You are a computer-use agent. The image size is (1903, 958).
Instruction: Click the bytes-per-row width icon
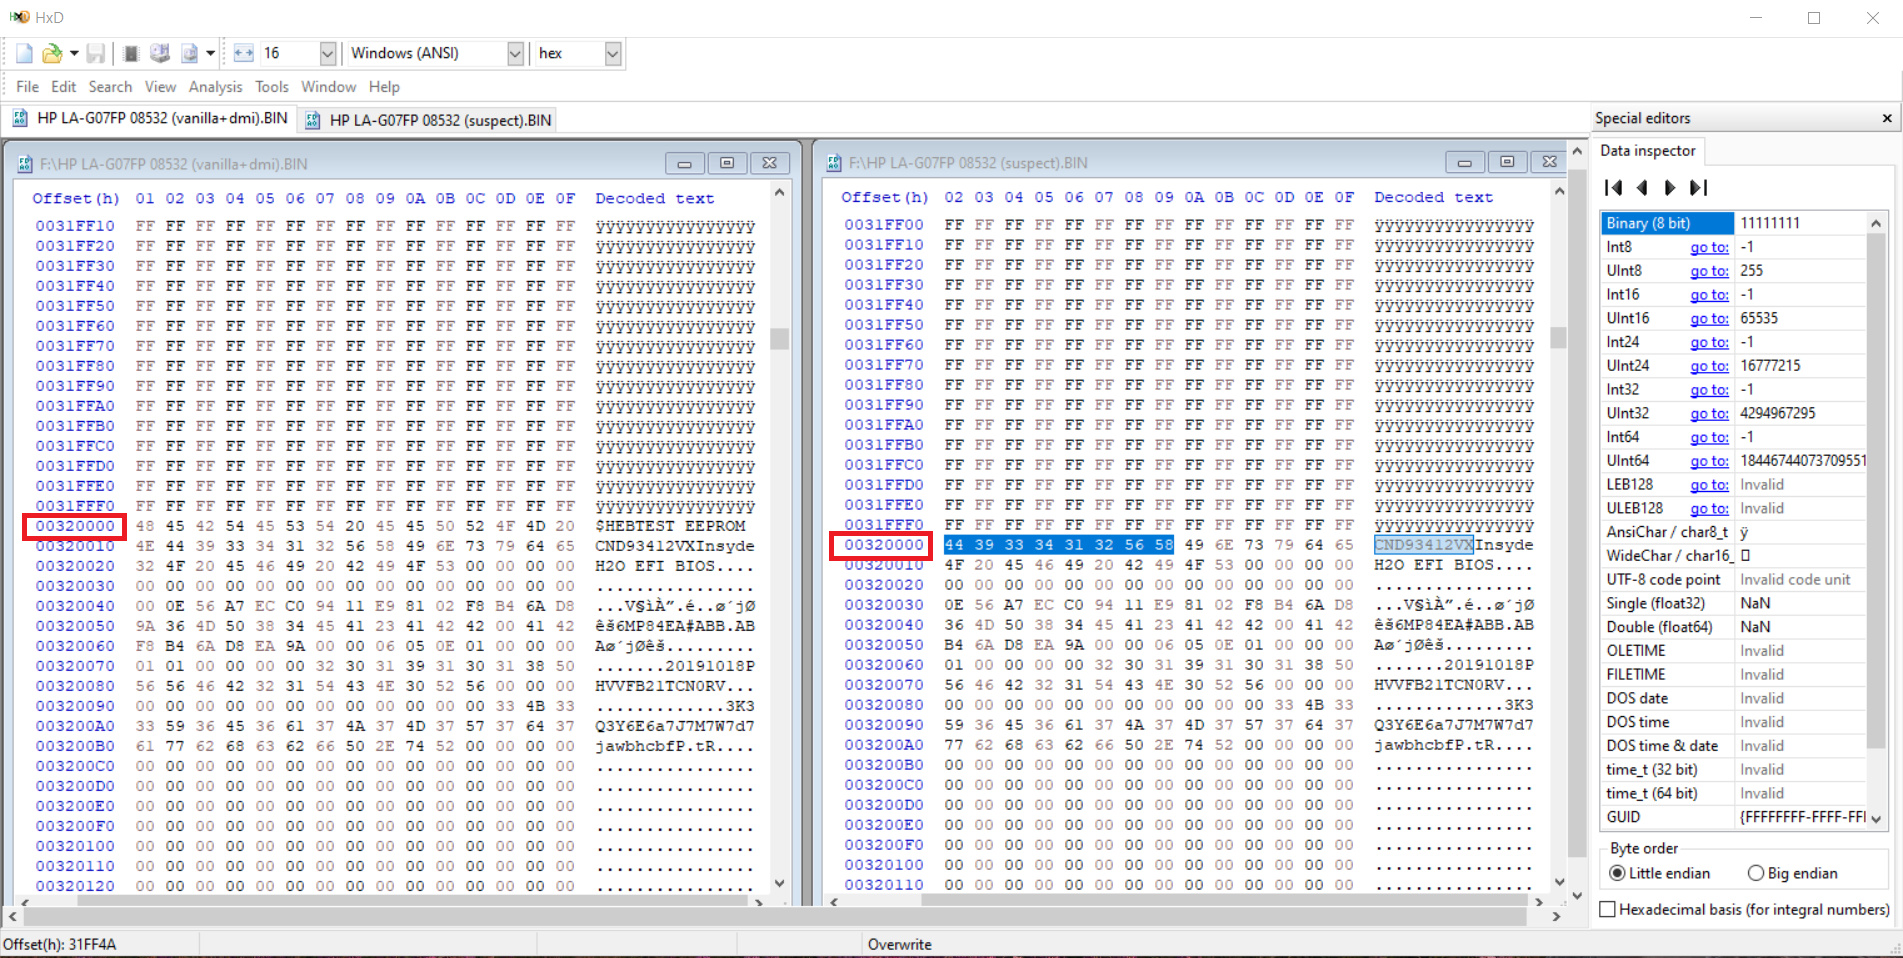tap(243, 54)
